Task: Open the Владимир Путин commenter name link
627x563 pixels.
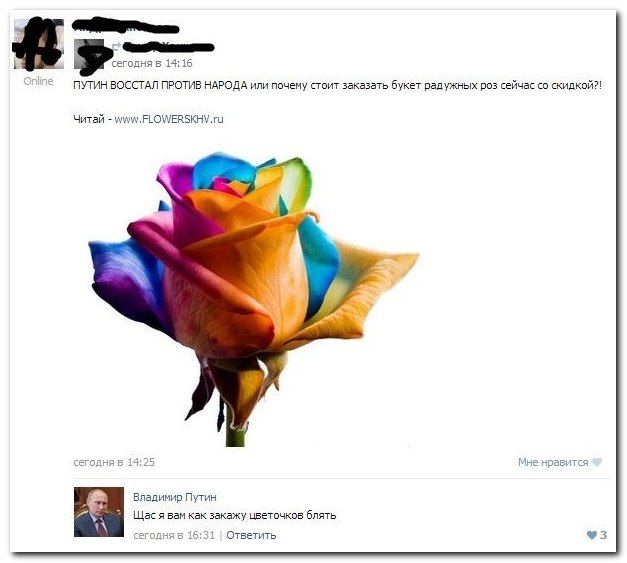Action: coord(175,497)
